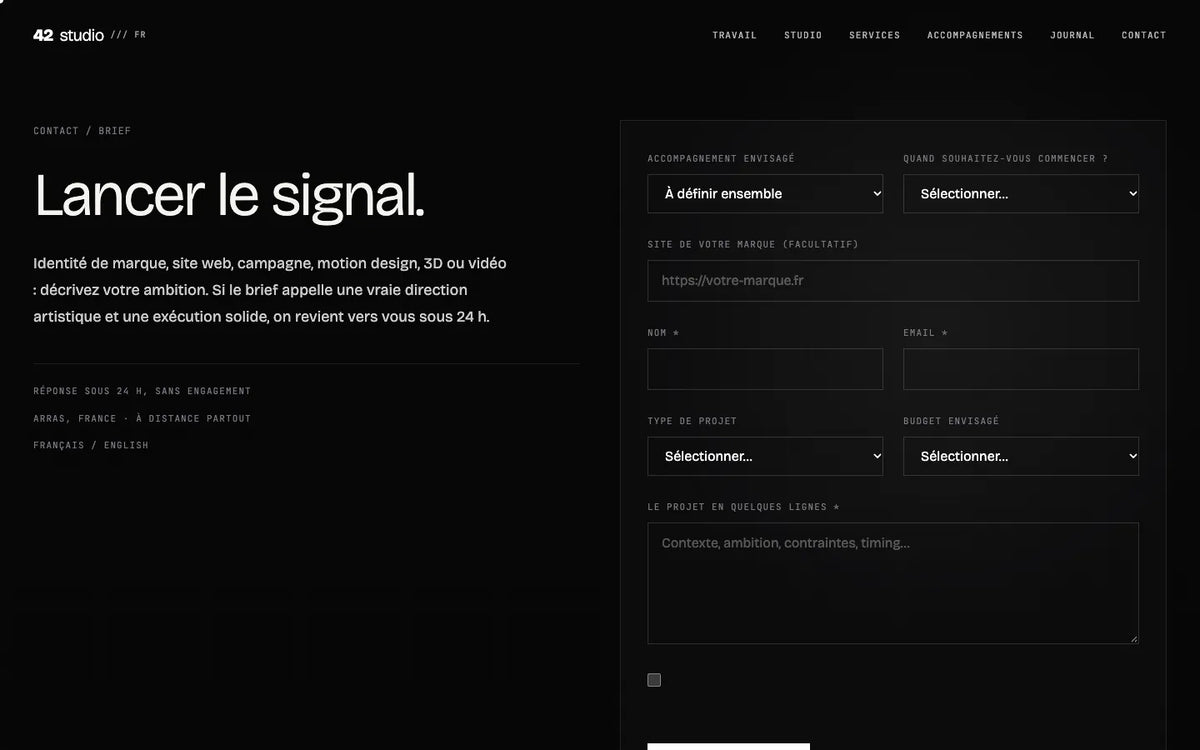Focus the project description textarea
The width and height of the screenshot is (1200, 750).
893,583
